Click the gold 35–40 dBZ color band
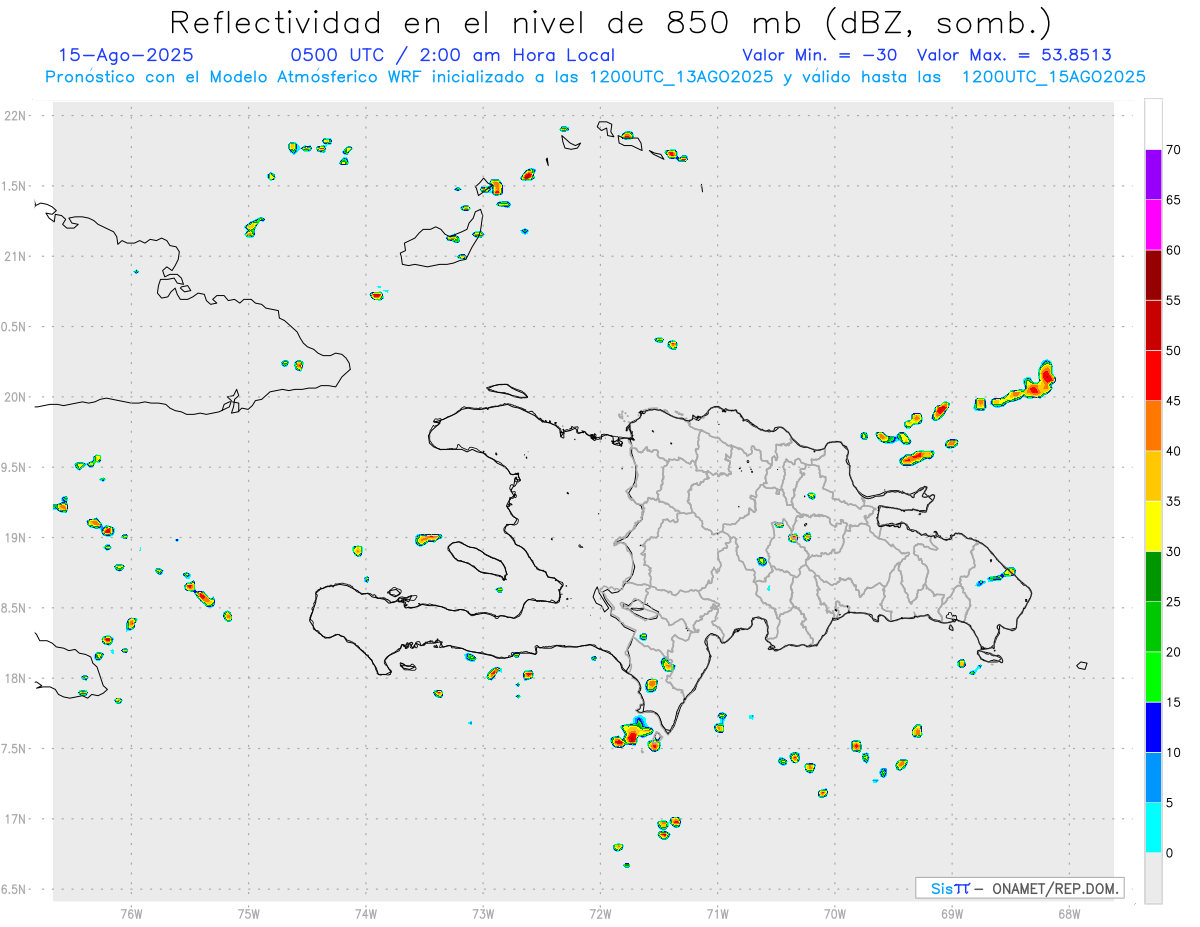The image size is (1200, 927). (1153, 476)
